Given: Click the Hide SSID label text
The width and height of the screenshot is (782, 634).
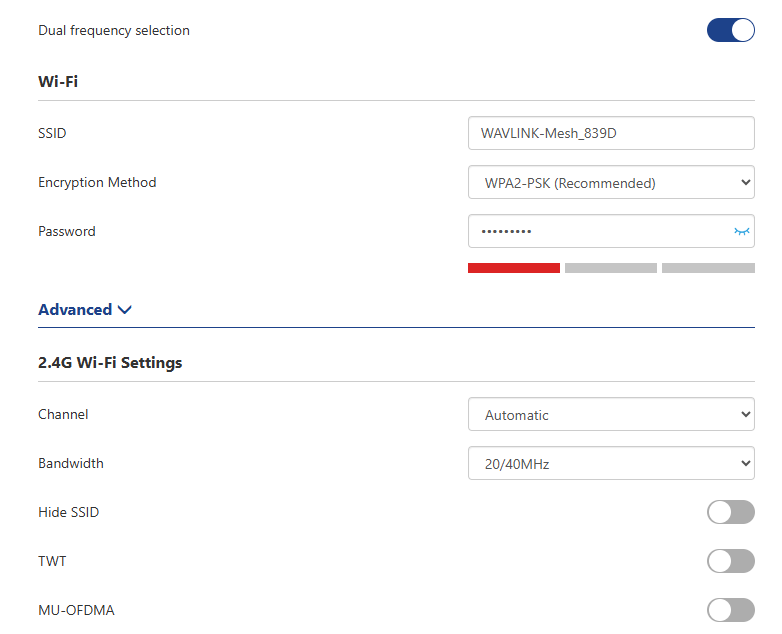Looking at the screenshot, I should (68, 512).
